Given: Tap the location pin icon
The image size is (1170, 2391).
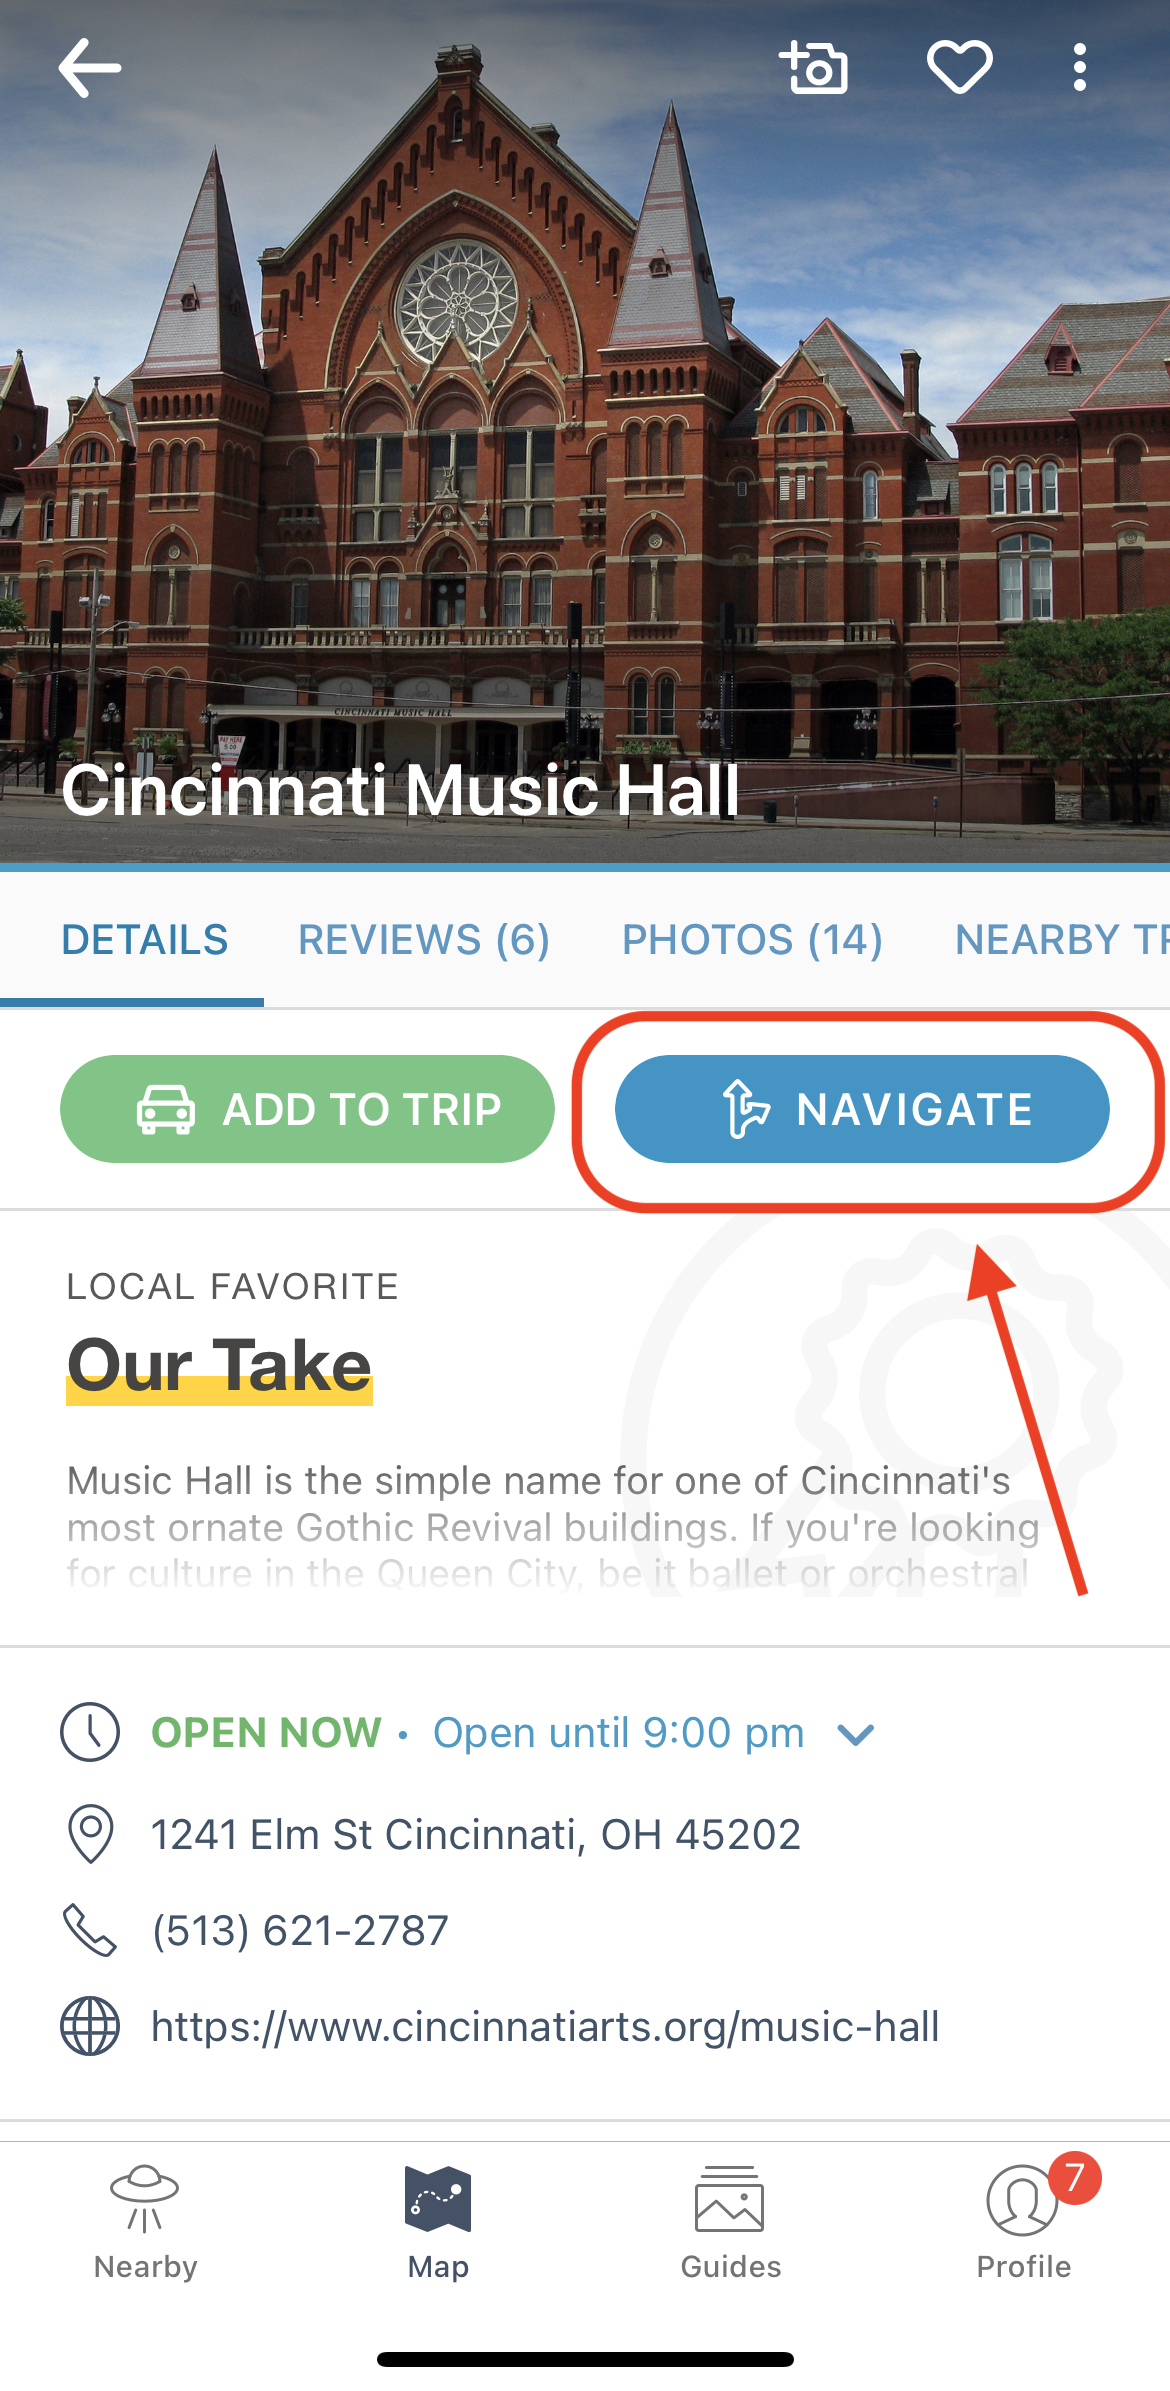Looking at the screenshot, I should pos(90,1834).
